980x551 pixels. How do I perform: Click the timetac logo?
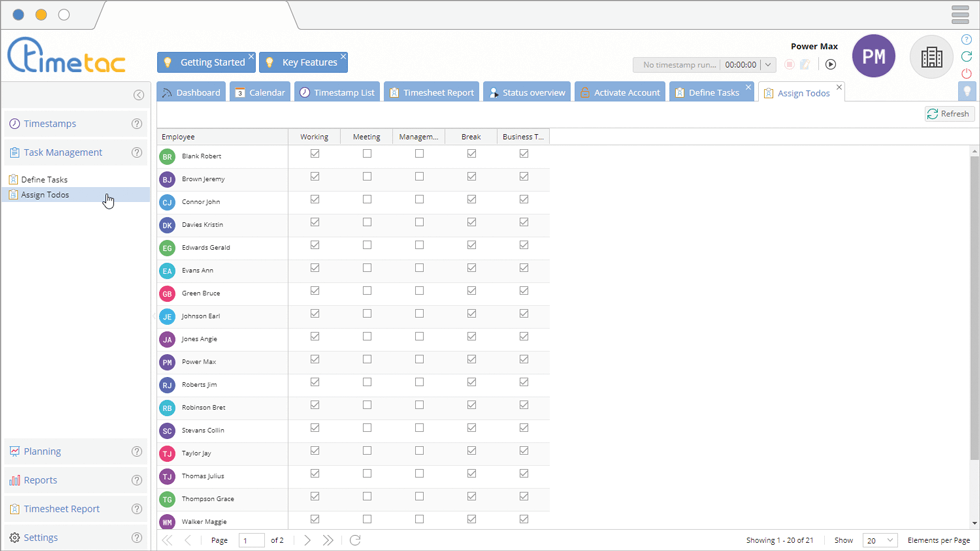[66, 55]
